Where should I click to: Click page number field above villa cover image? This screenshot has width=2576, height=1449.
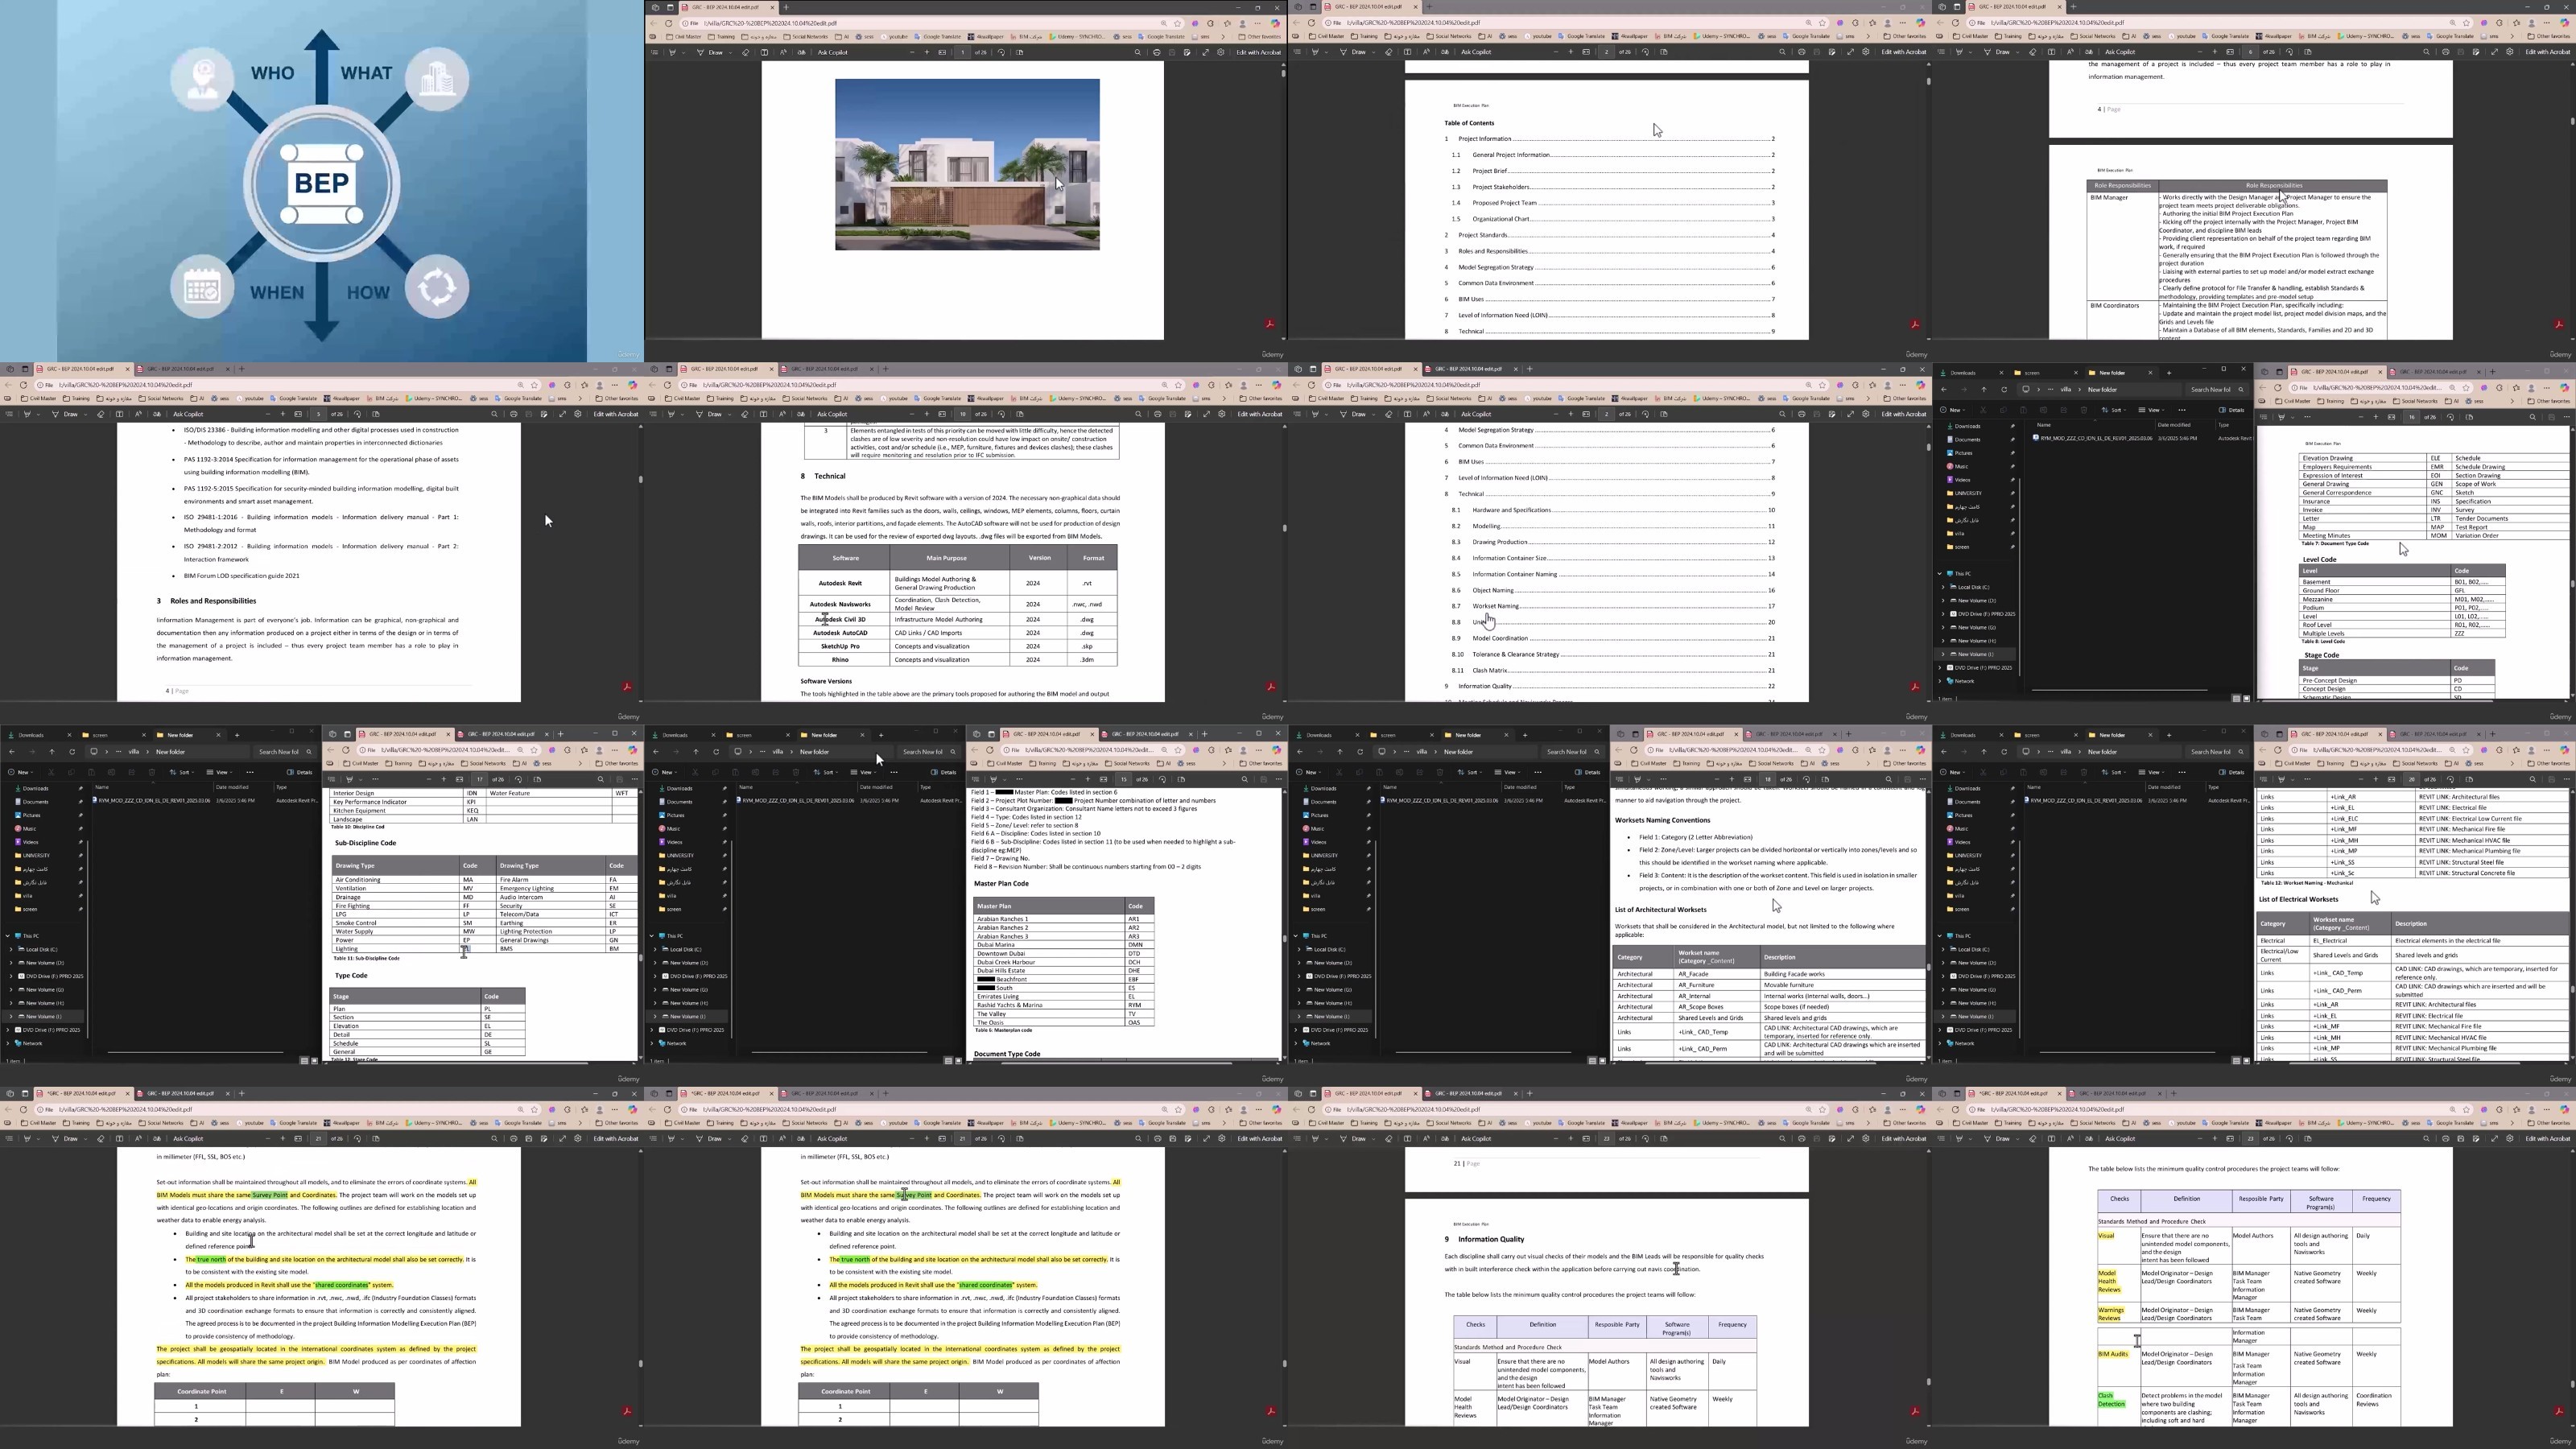(x=962, y=52)
